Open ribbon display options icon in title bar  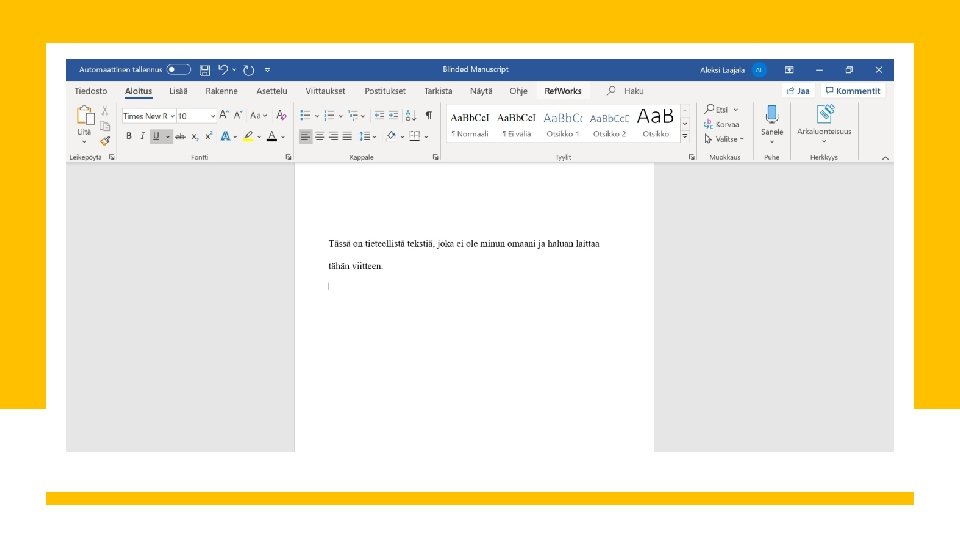[x=789, y=70]
